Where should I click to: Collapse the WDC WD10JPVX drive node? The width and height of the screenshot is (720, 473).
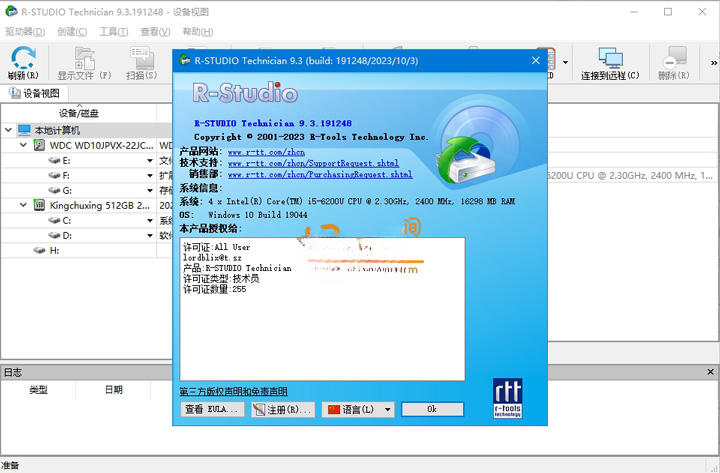(23, 145)
